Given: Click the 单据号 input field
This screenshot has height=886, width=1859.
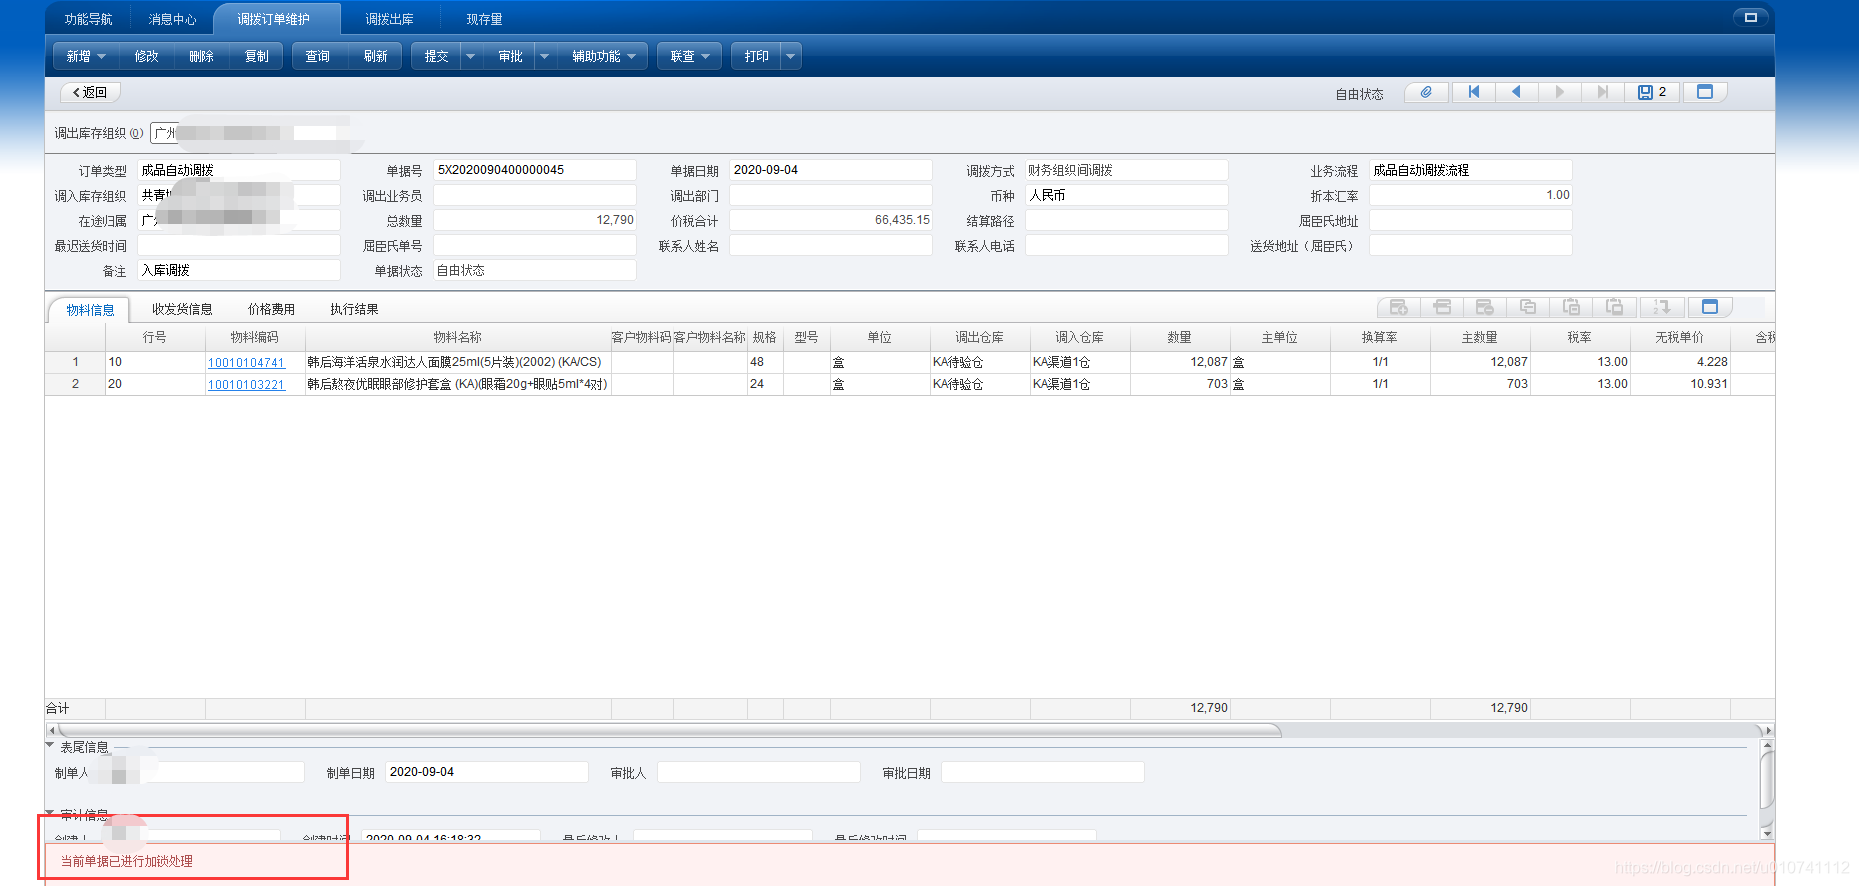Looking at the screenshot, I should click(535, 170).
